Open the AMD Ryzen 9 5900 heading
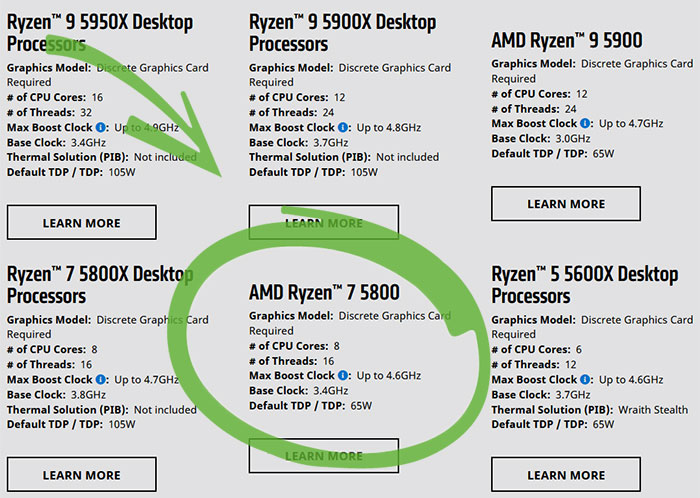The height and width of the screenshot is (498, 700). coord(567,40)
